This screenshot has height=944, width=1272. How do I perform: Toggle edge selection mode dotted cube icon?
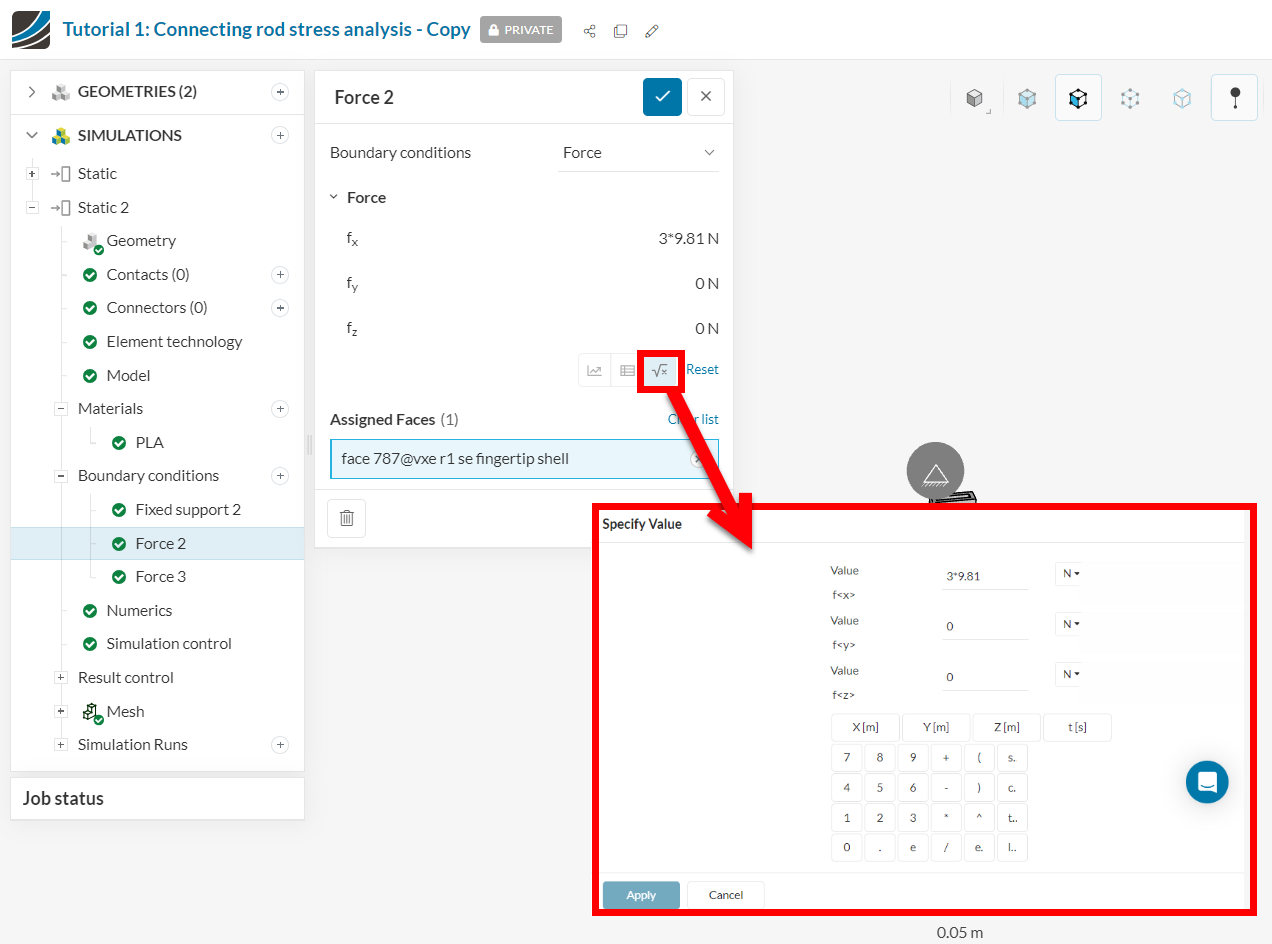[x=1130, y=98]
